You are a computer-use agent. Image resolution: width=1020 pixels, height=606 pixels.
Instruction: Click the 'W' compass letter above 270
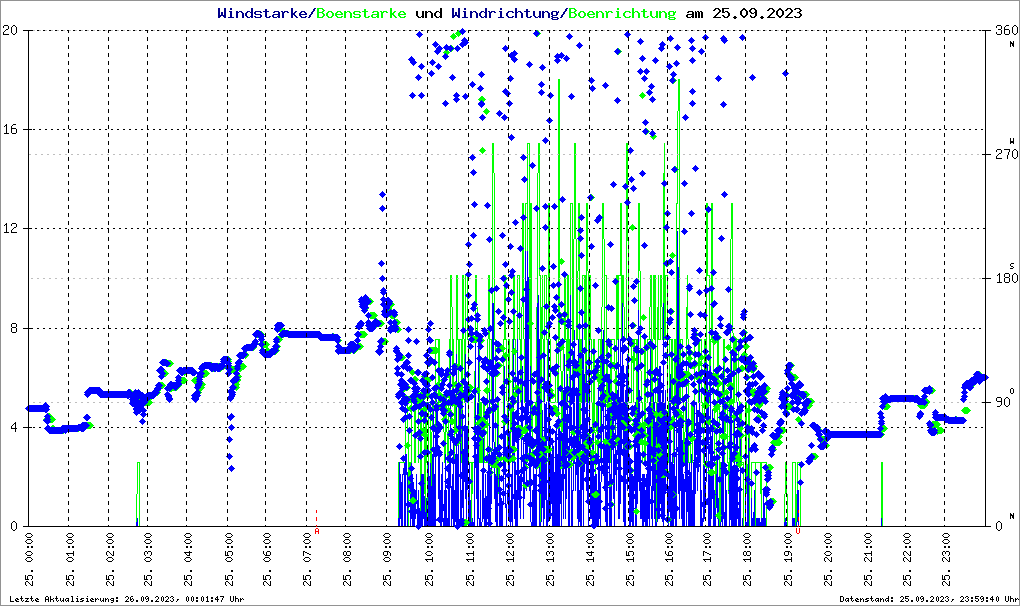pyautogui.click(x=1012, y=141)
